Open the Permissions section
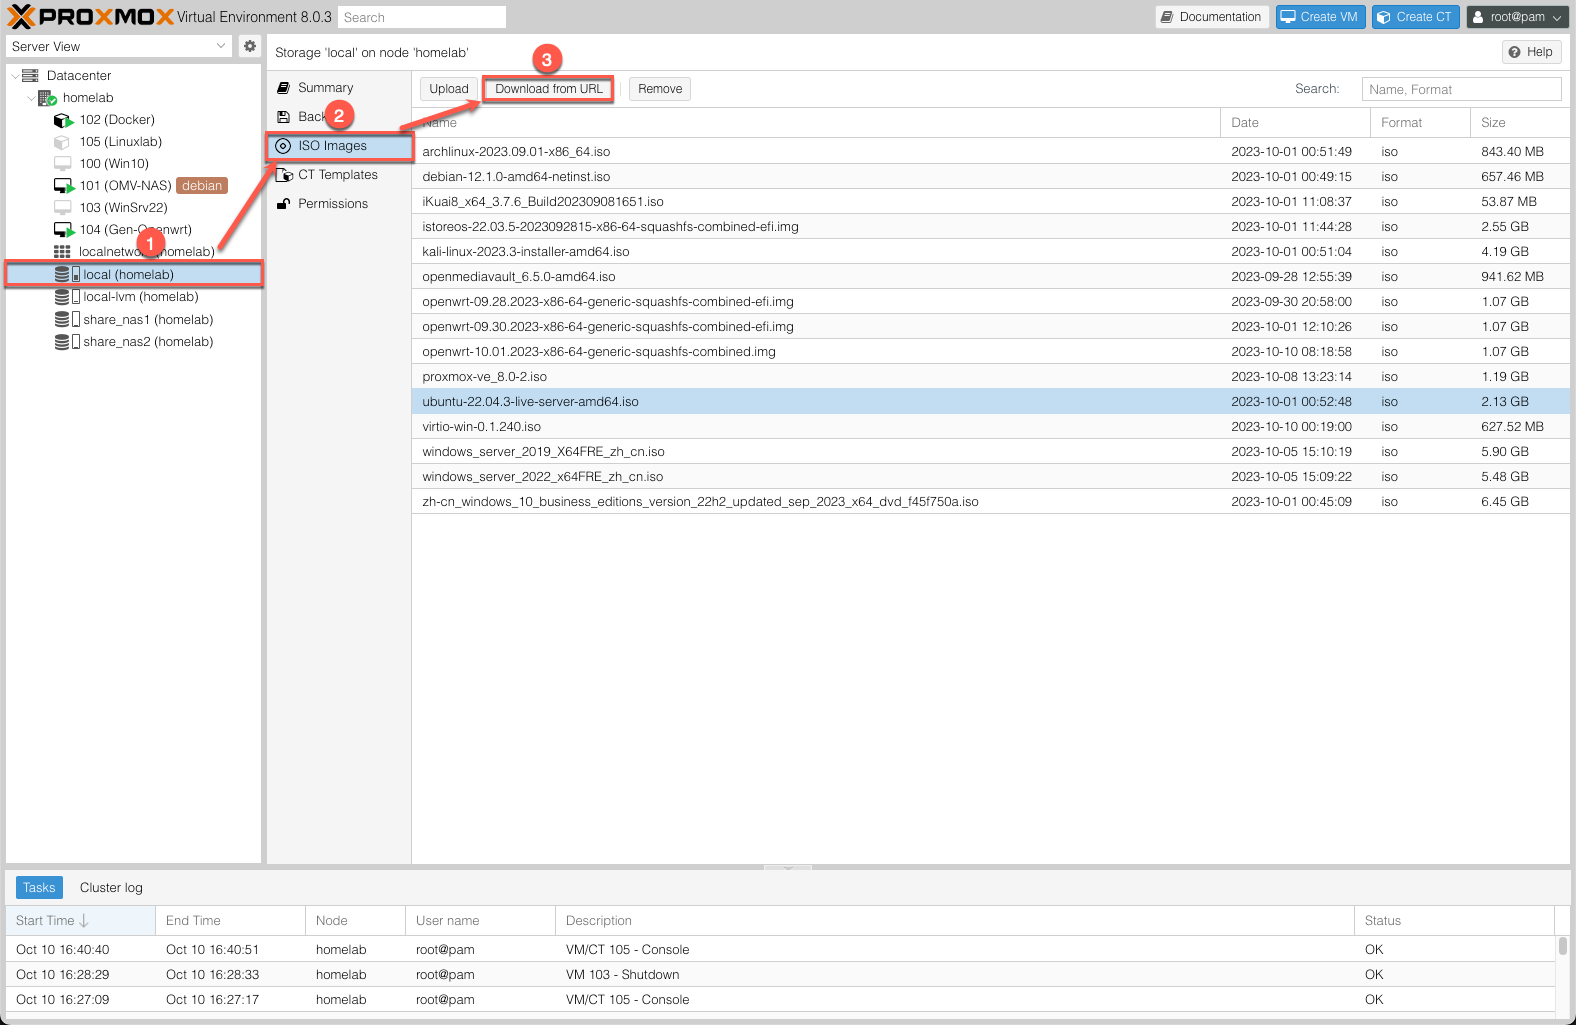The width and height of the screenshot is (1576, 1025). coord(339,204)
